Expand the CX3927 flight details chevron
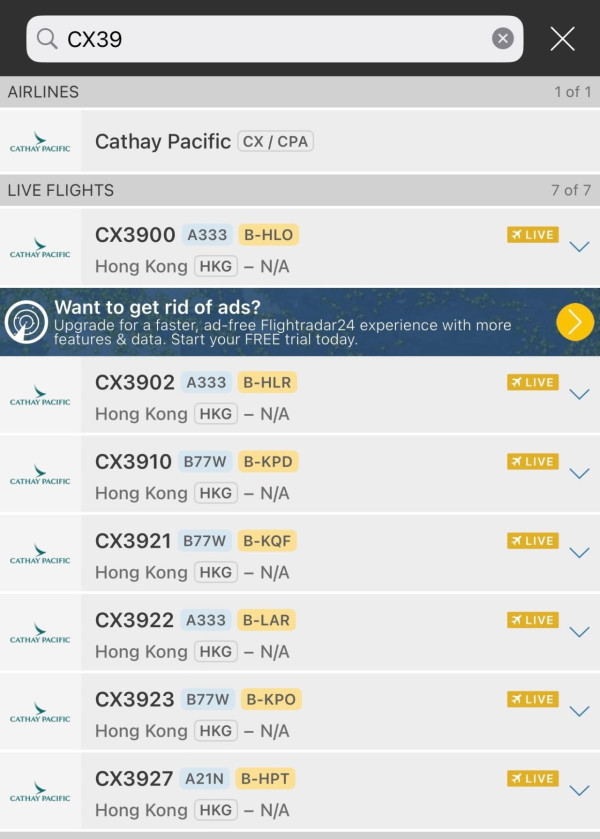Screen dimensions: 600x839 point(579,790)
